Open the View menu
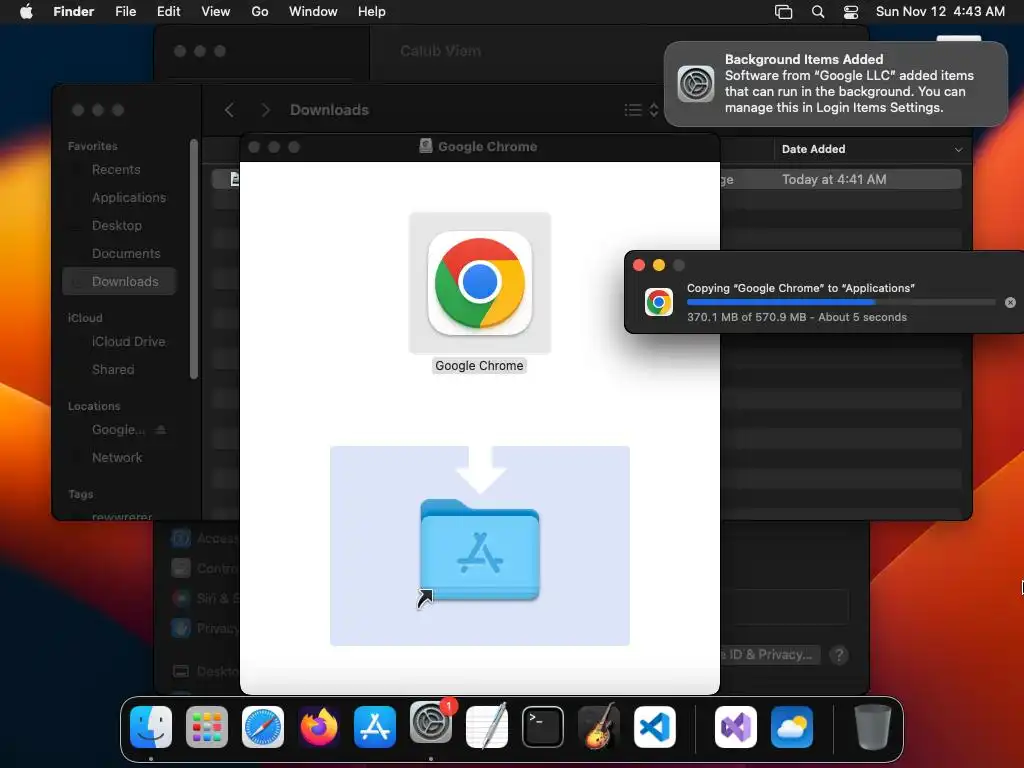The height and width of the screenshot is (768, 1024). pyautogui.click(x=216, y=12)
